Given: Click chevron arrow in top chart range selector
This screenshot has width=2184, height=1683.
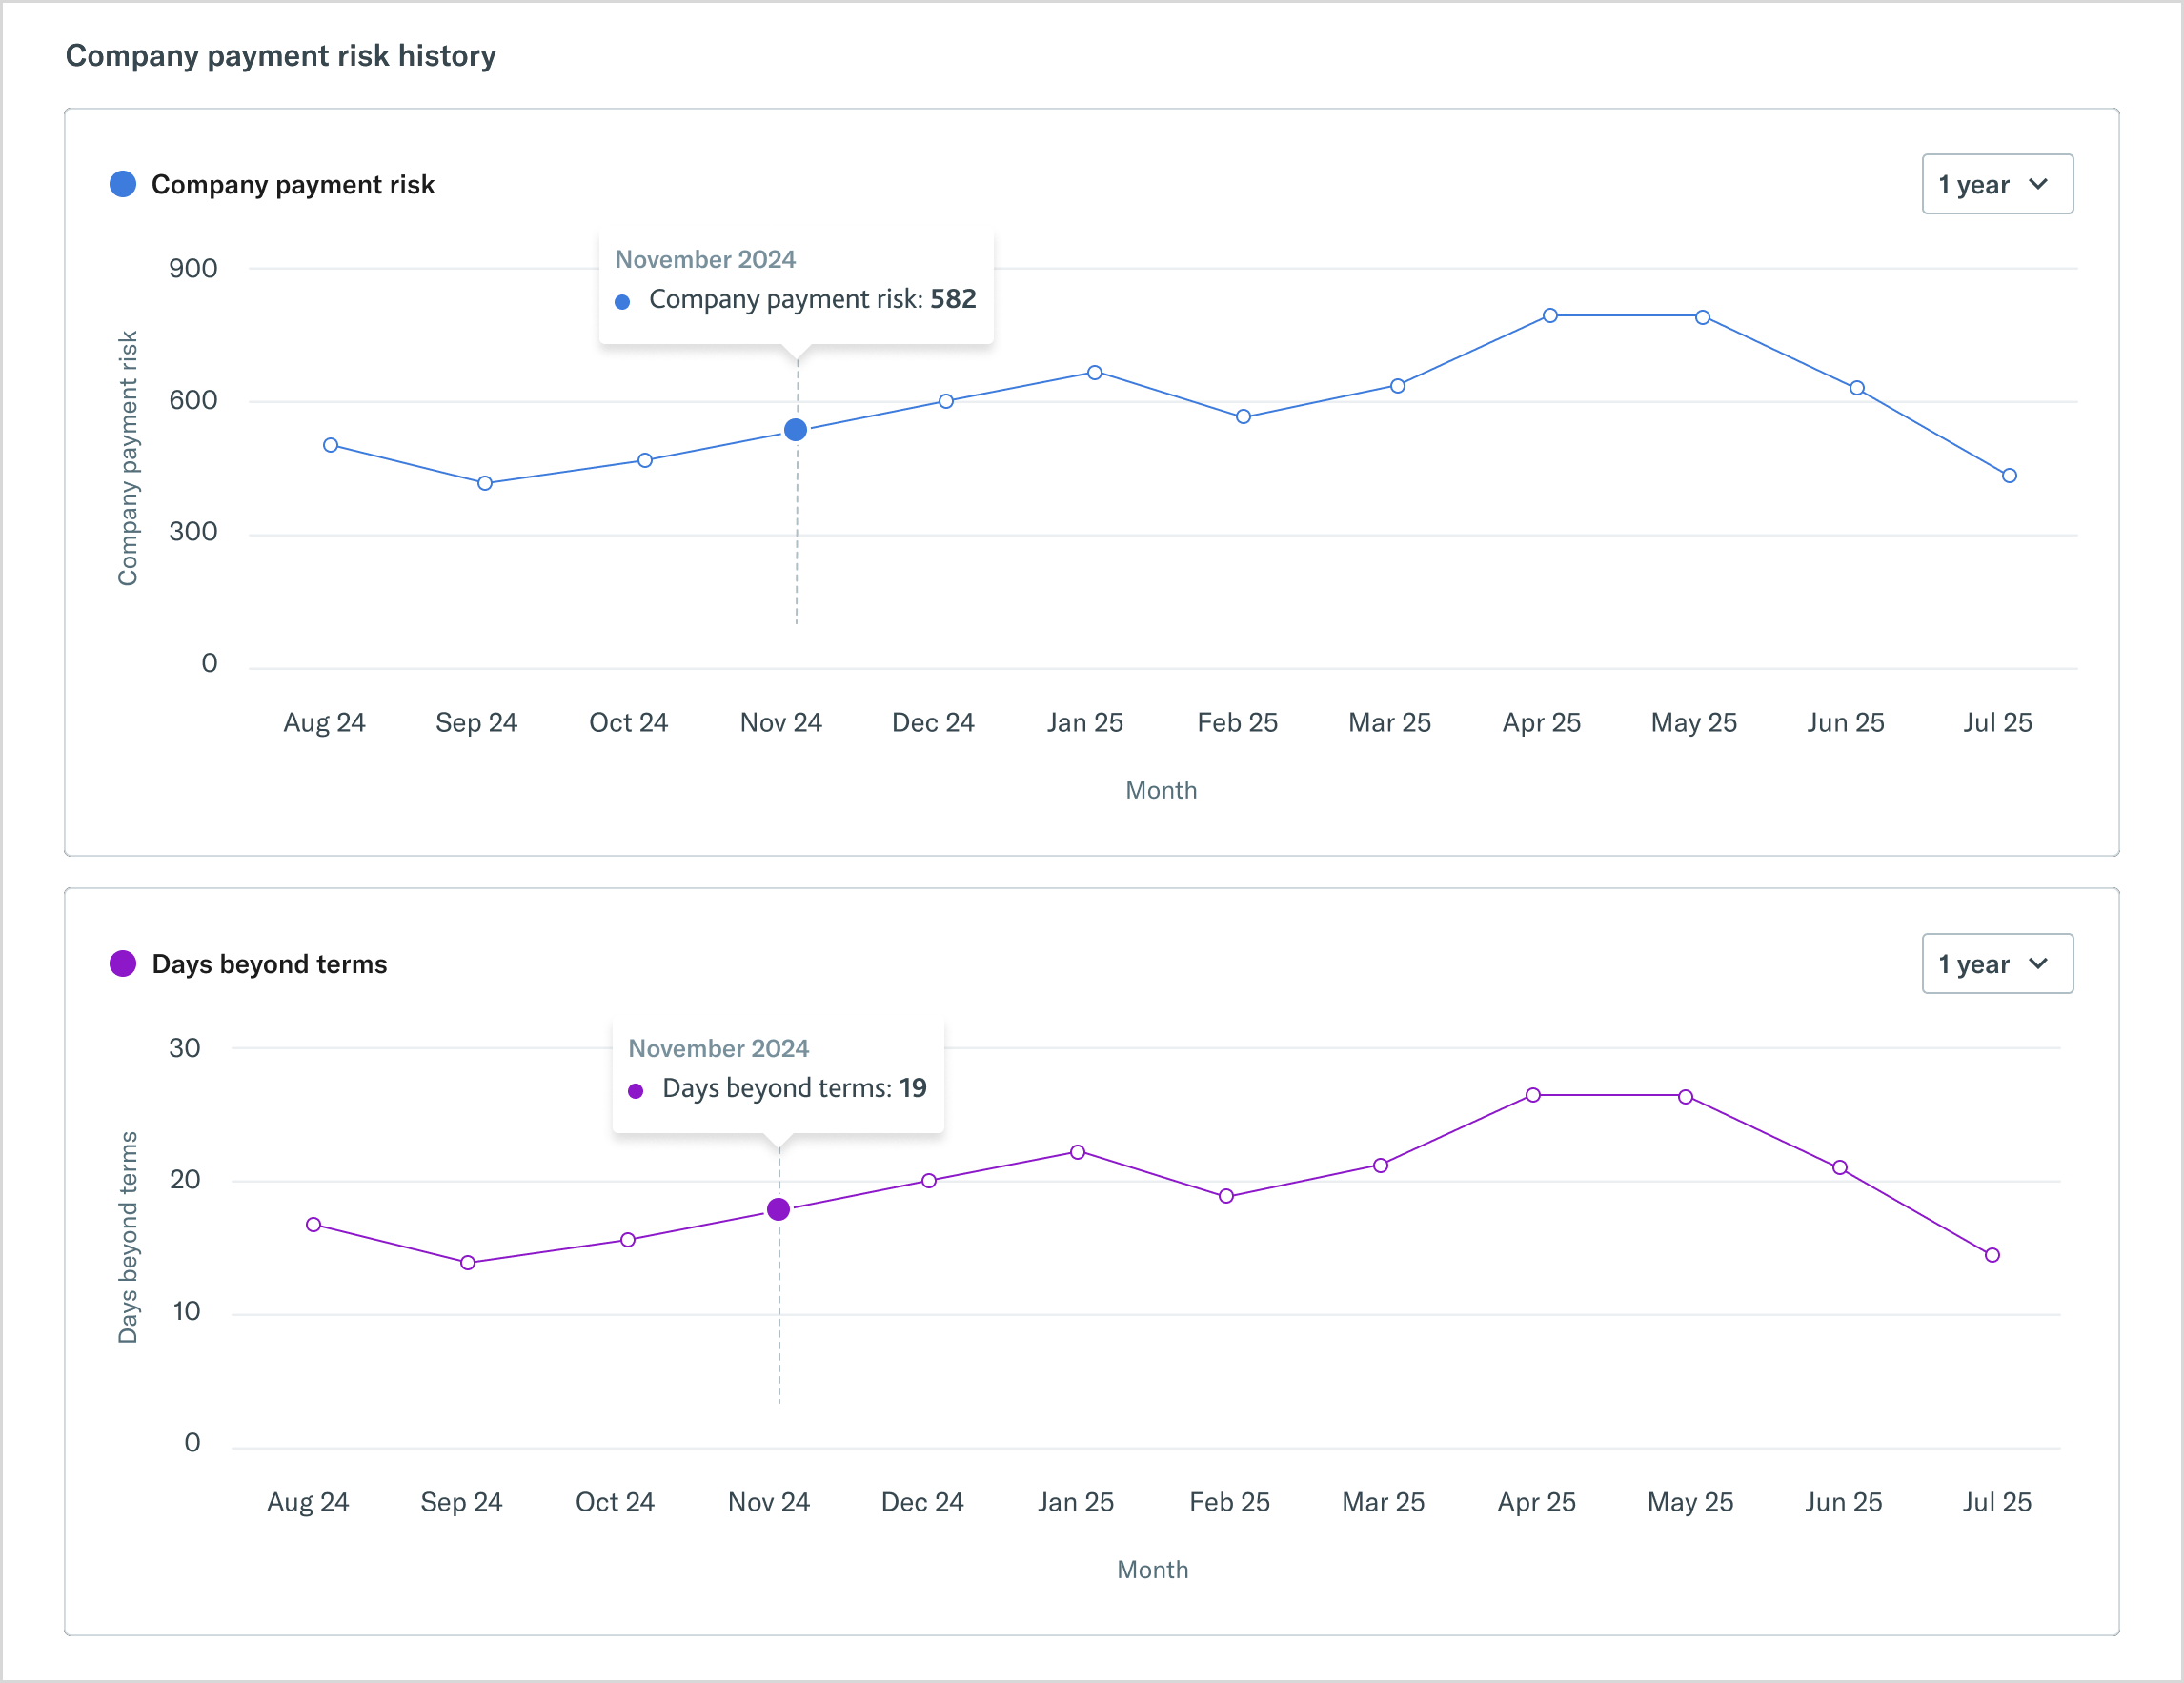Looking at the screenshot, I should (2038, 184).
